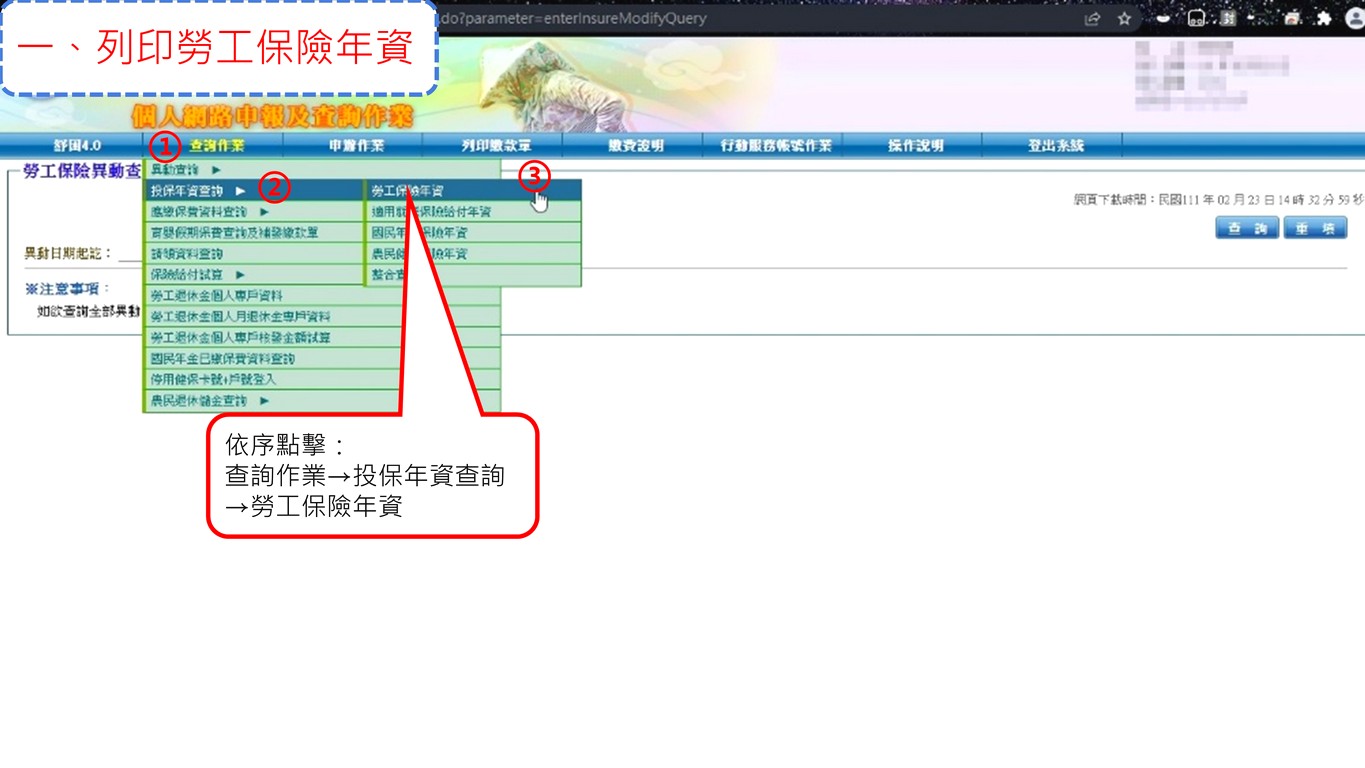The width and height of the screenshot is (1365, 768).
Task: Expand the 異動查詢 submenu arrow
Action: point(216,170)
